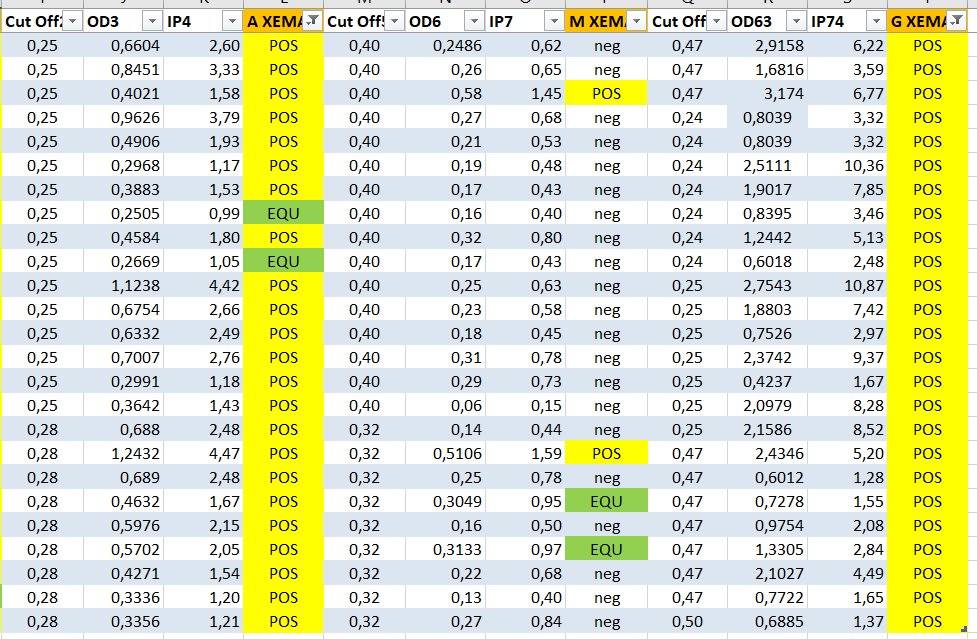Click the Cut Off cell 0,50 in last row

pos(687,621)
